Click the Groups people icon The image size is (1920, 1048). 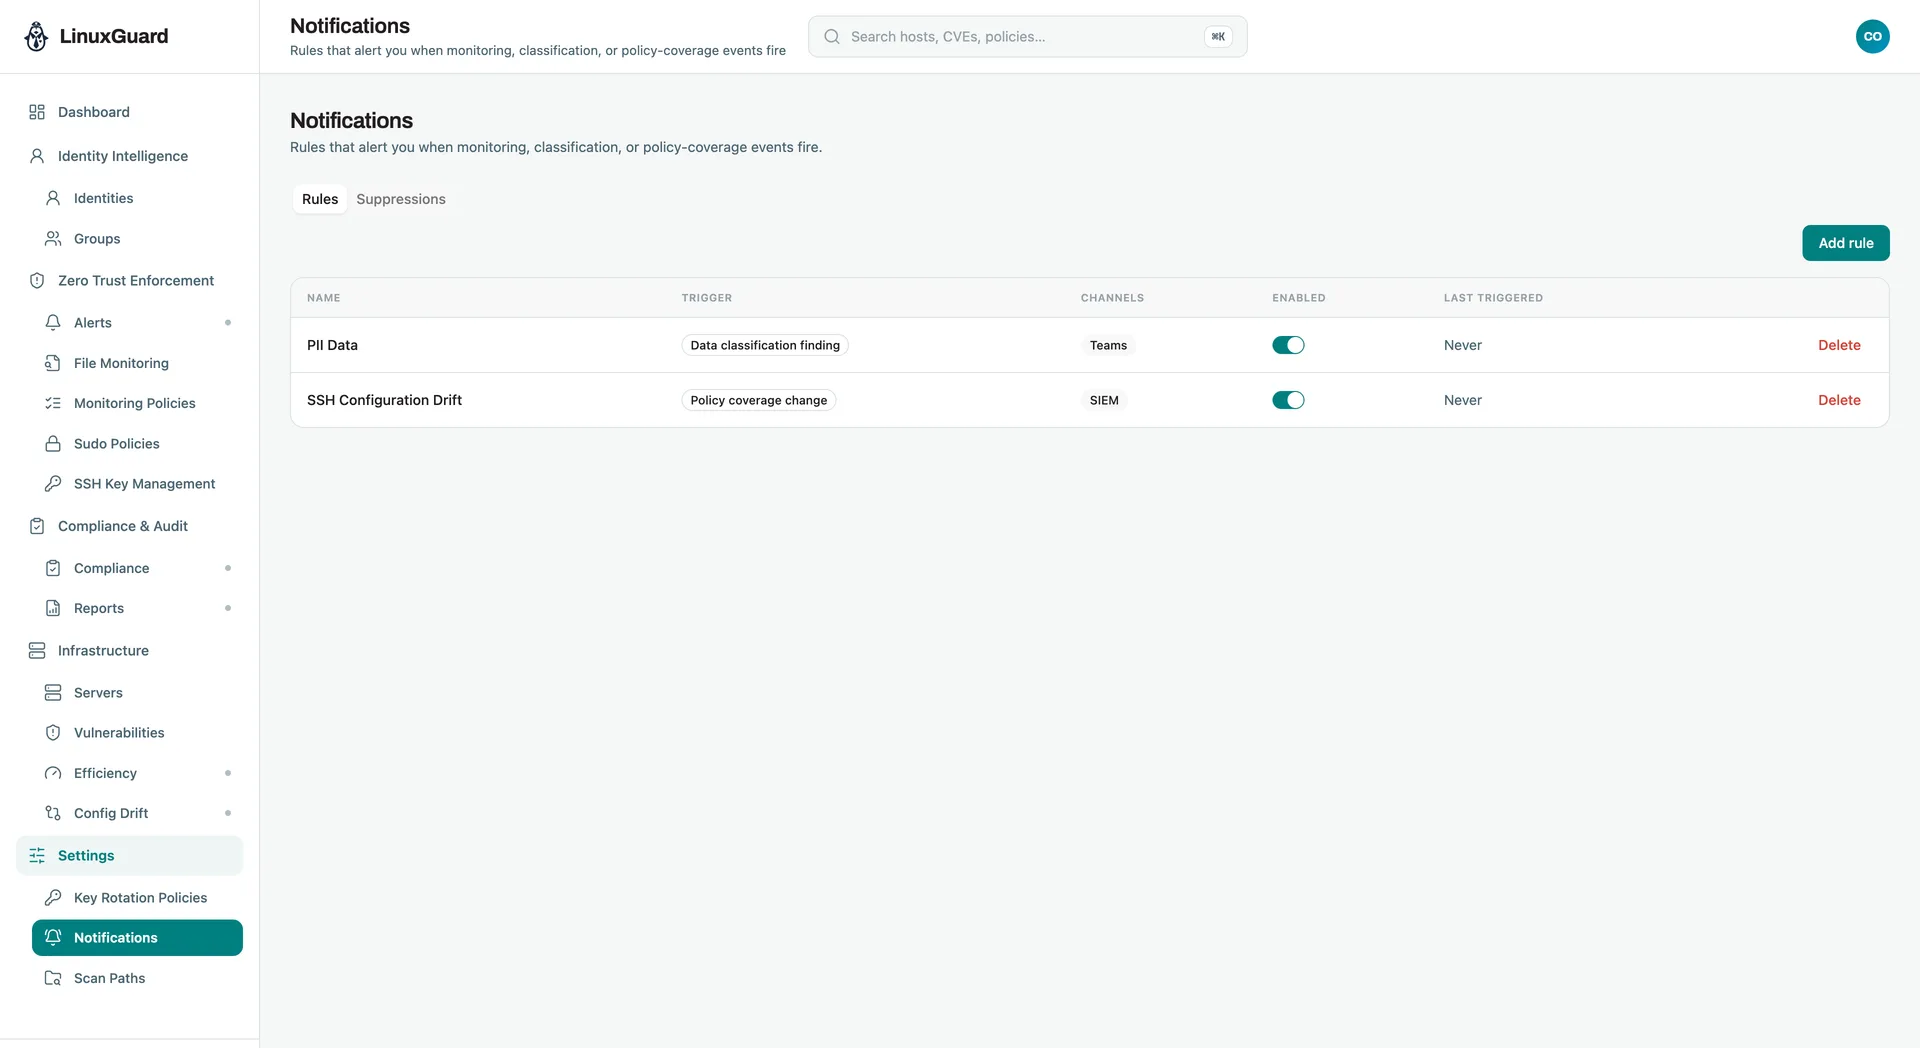click(53, 239)
